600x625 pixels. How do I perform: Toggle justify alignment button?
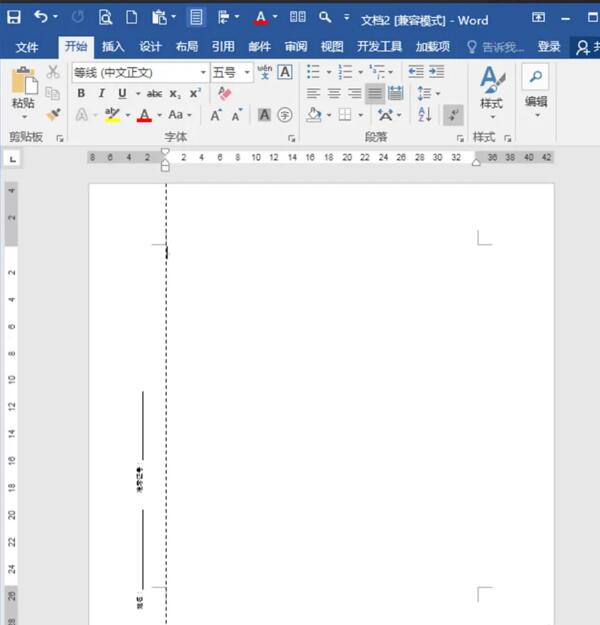pyautogui.click(x=375, y=94)
